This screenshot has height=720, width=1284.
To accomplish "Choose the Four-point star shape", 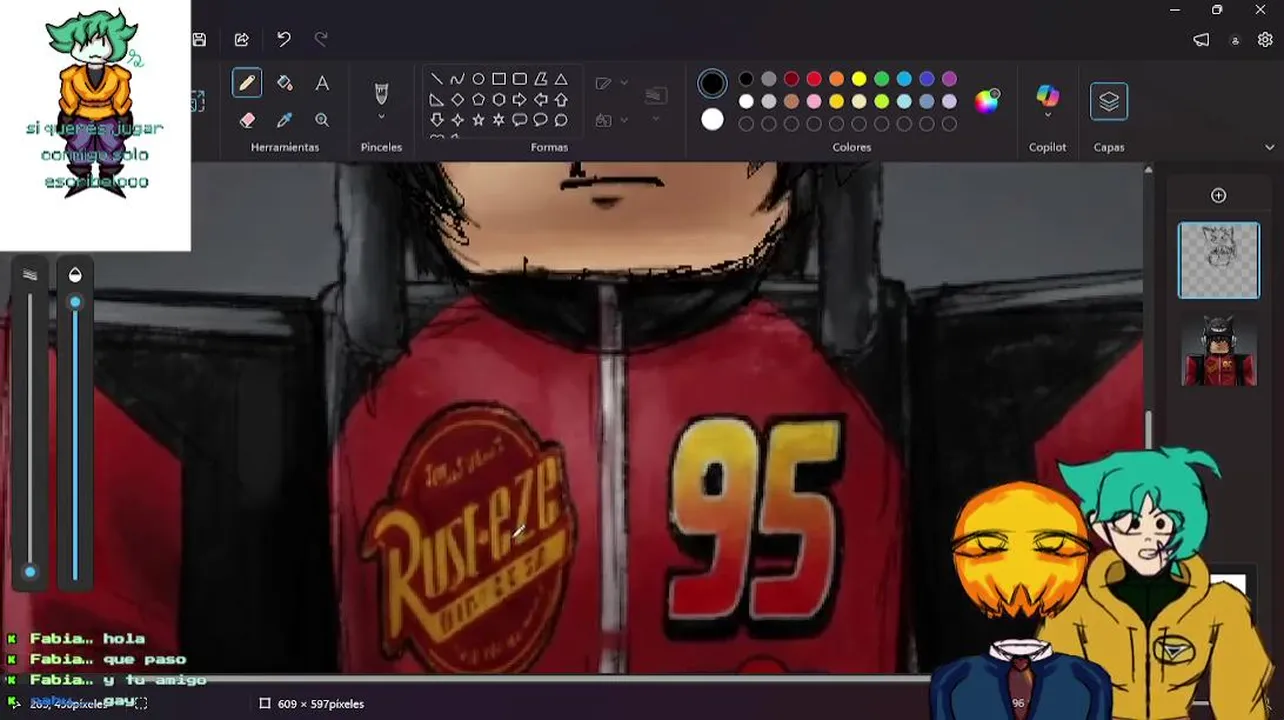I will pyautogui.click(x=457, y=120).
